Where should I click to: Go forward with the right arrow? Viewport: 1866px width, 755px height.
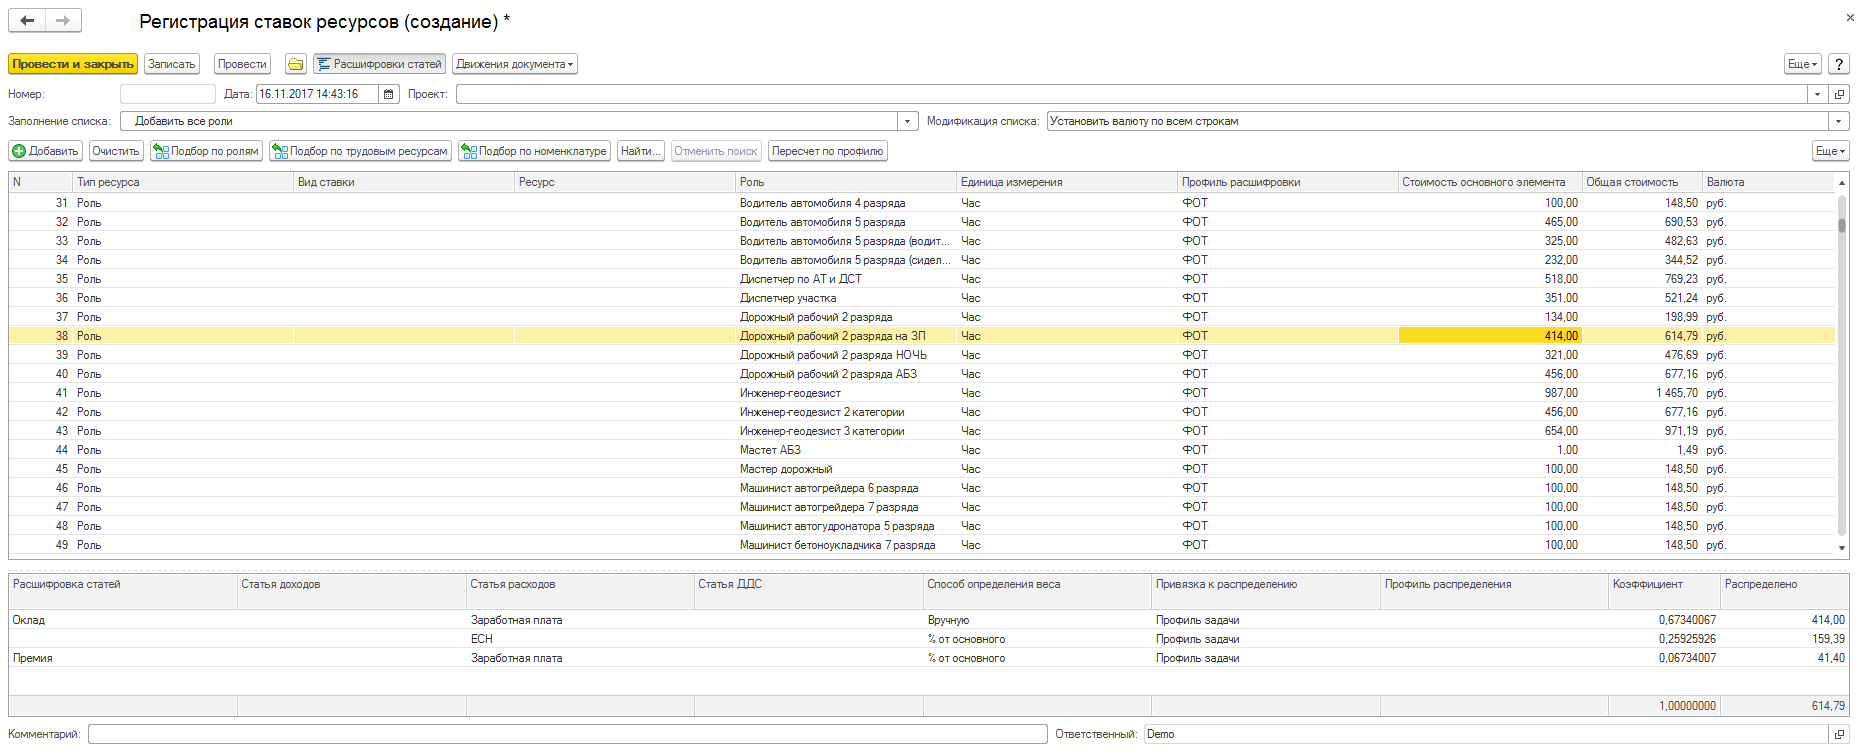[x=63, y=20]
